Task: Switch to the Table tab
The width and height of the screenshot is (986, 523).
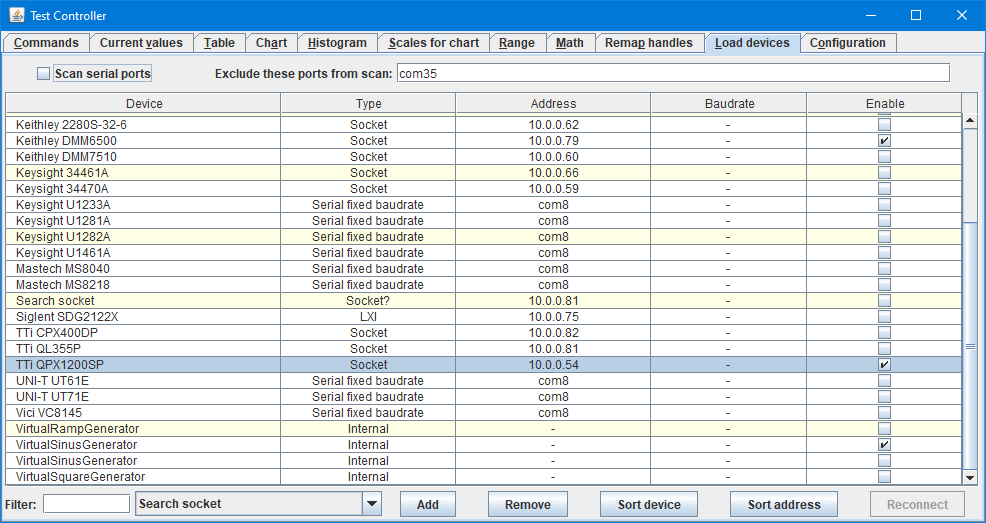Action: [x=219, y=43]
